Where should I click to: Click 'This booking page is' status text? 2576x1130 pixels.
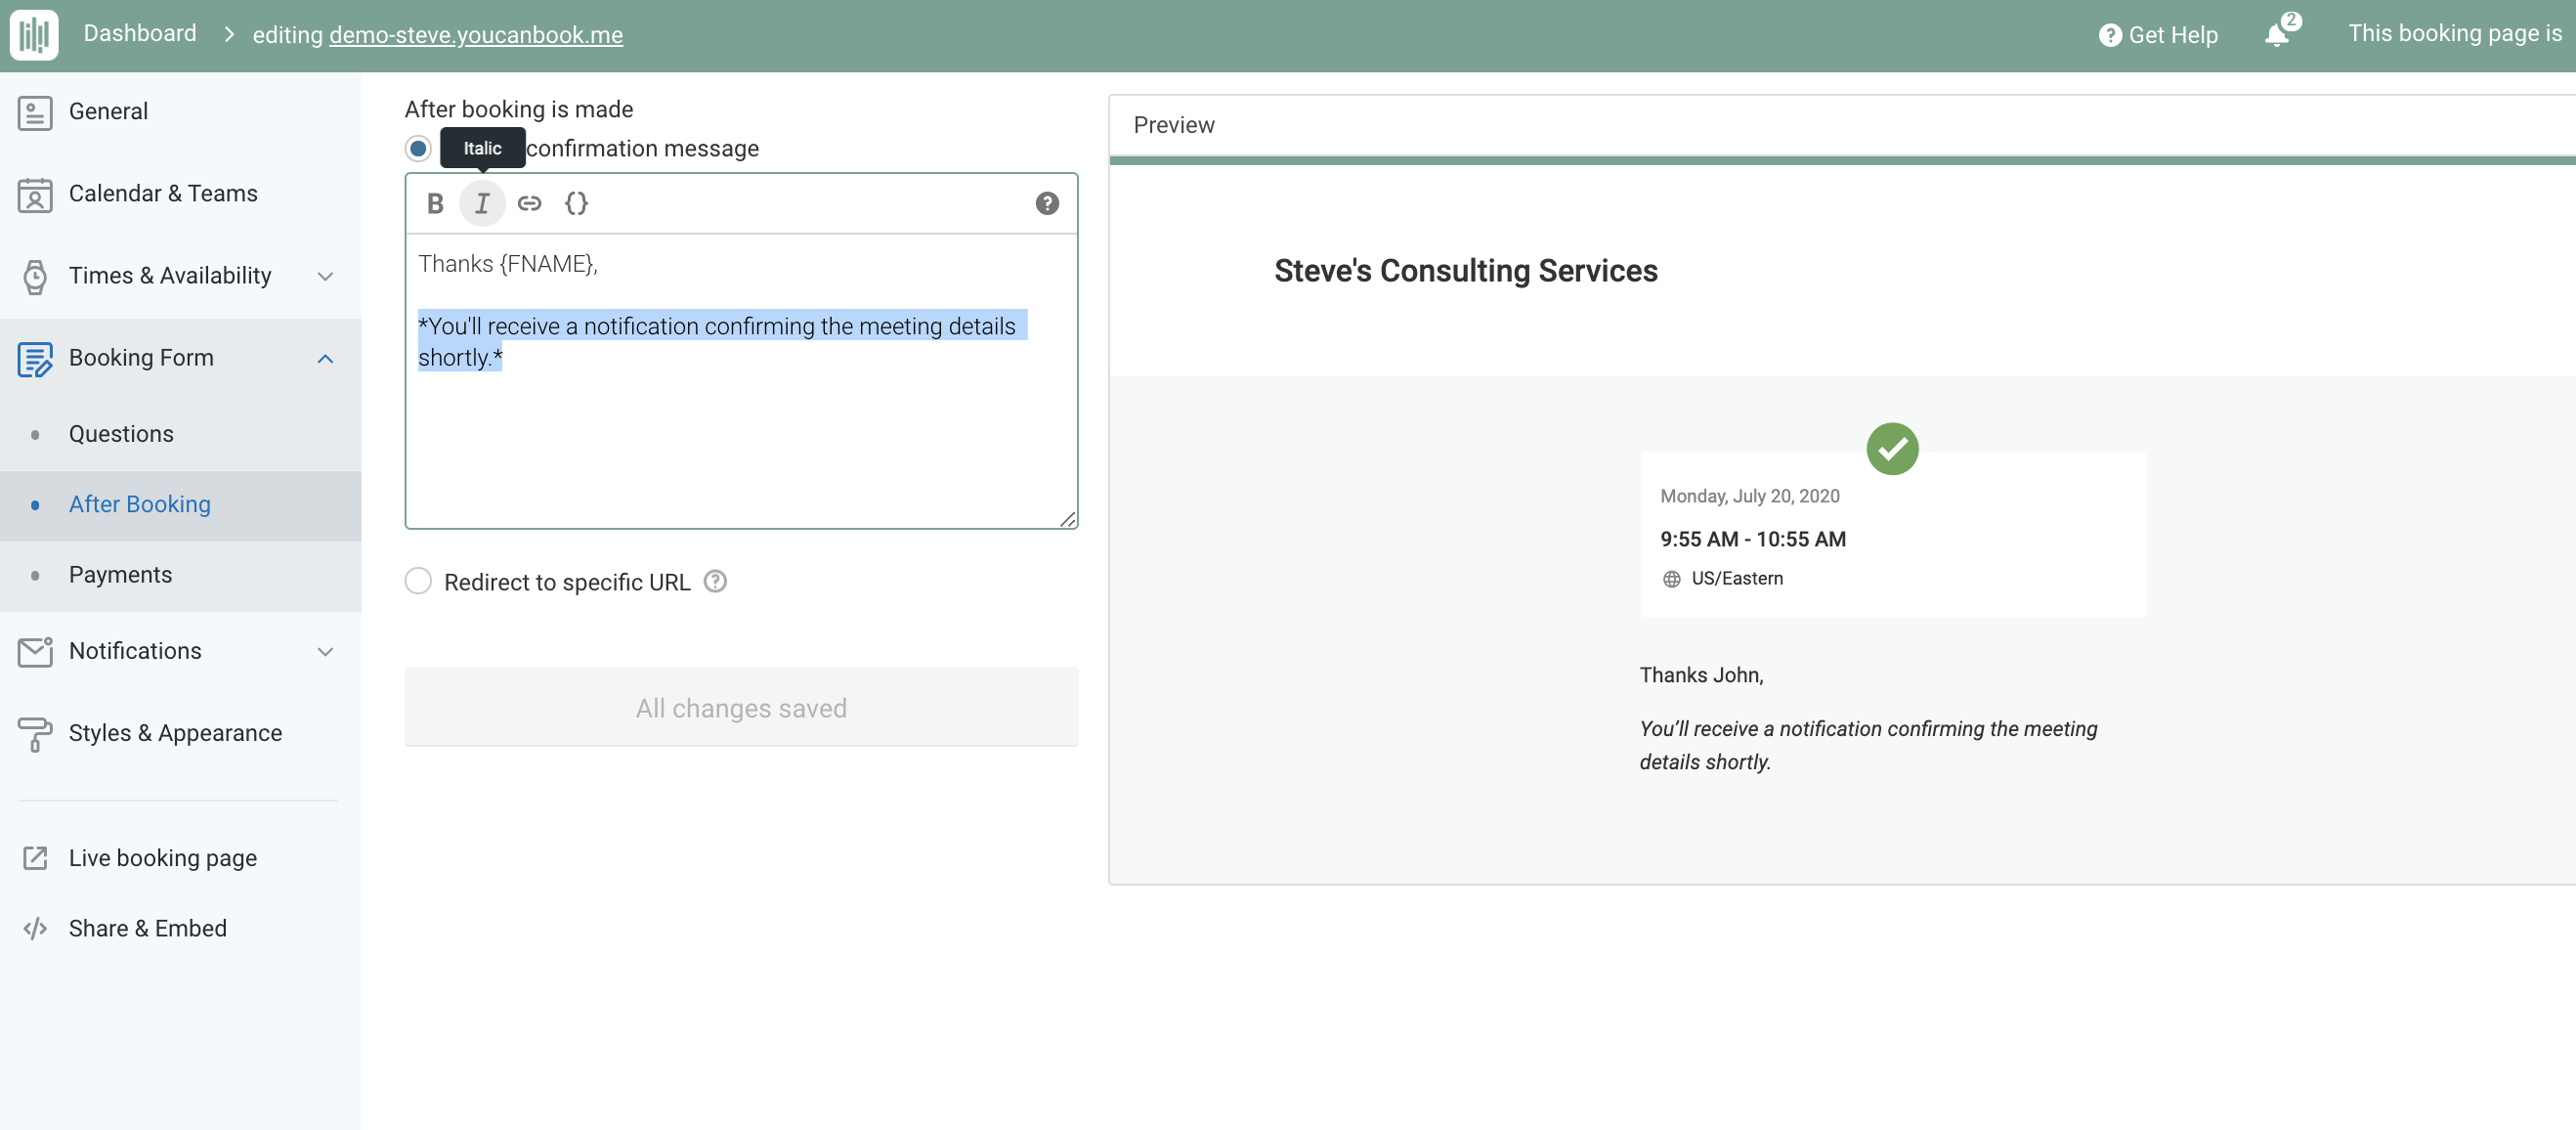2455,34
